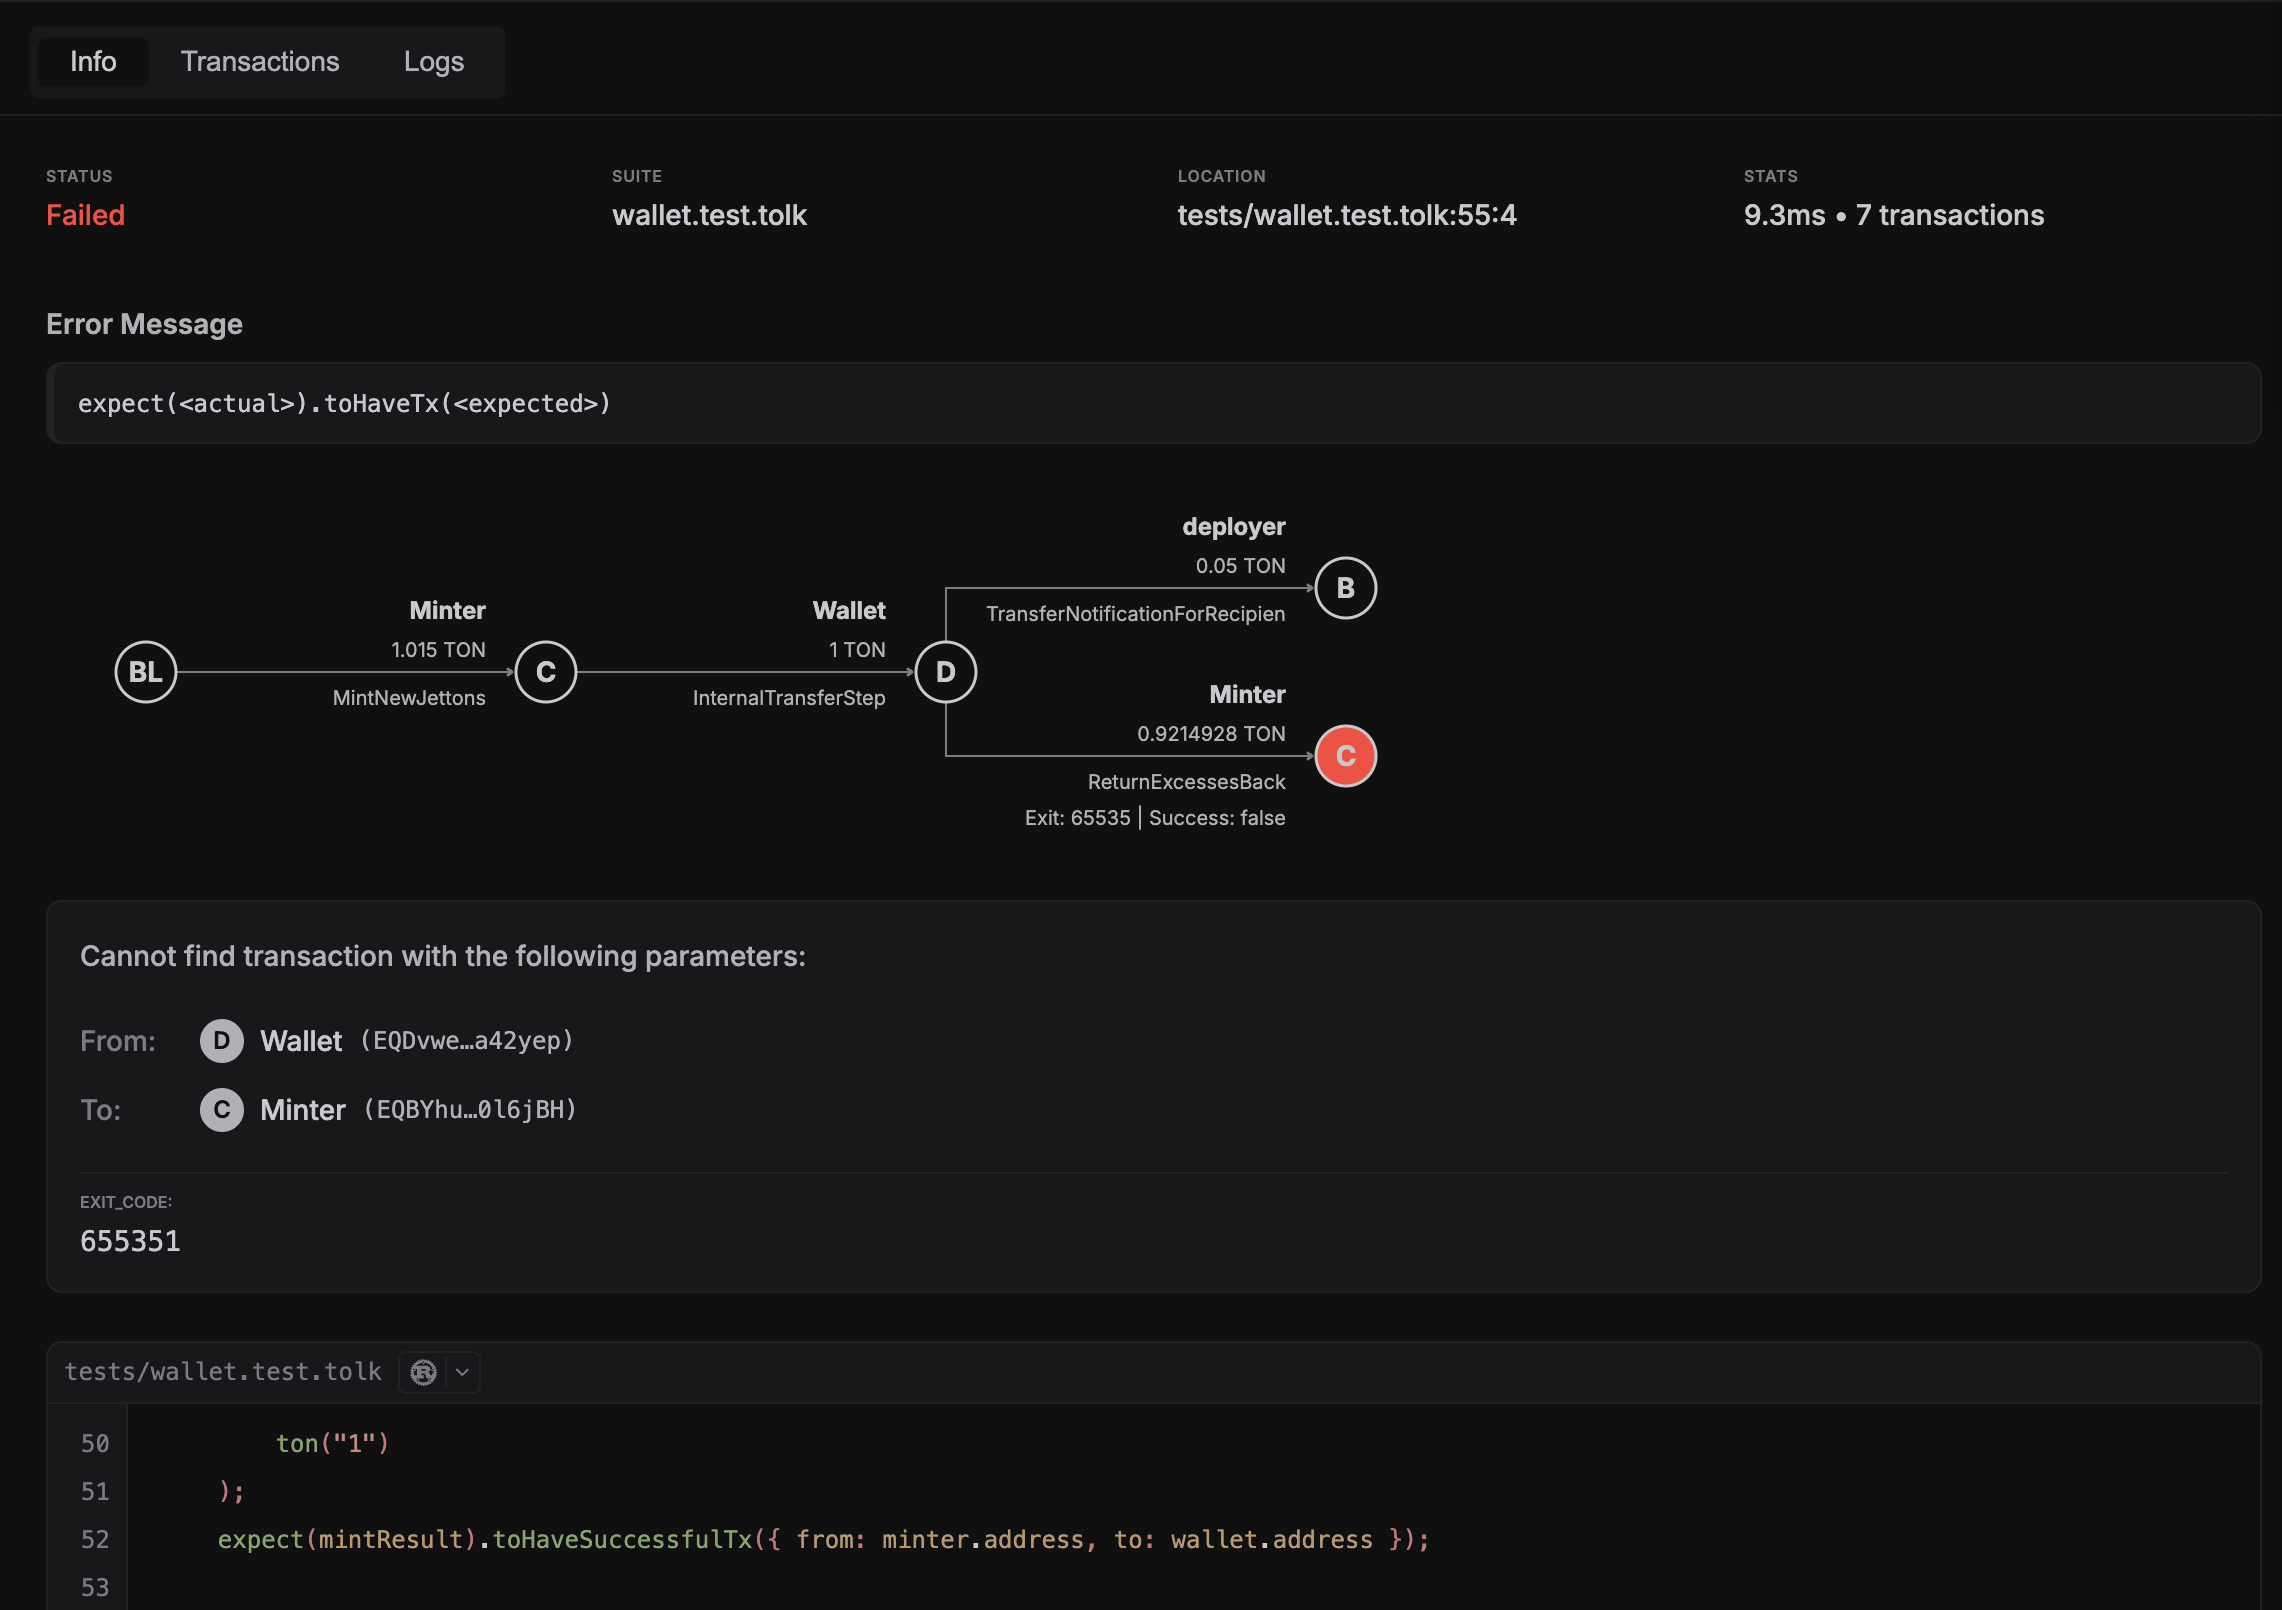Open the red failed Minter node marked C
This screenshot has height=1610, width=2282.
click(x=1346, y=757)
